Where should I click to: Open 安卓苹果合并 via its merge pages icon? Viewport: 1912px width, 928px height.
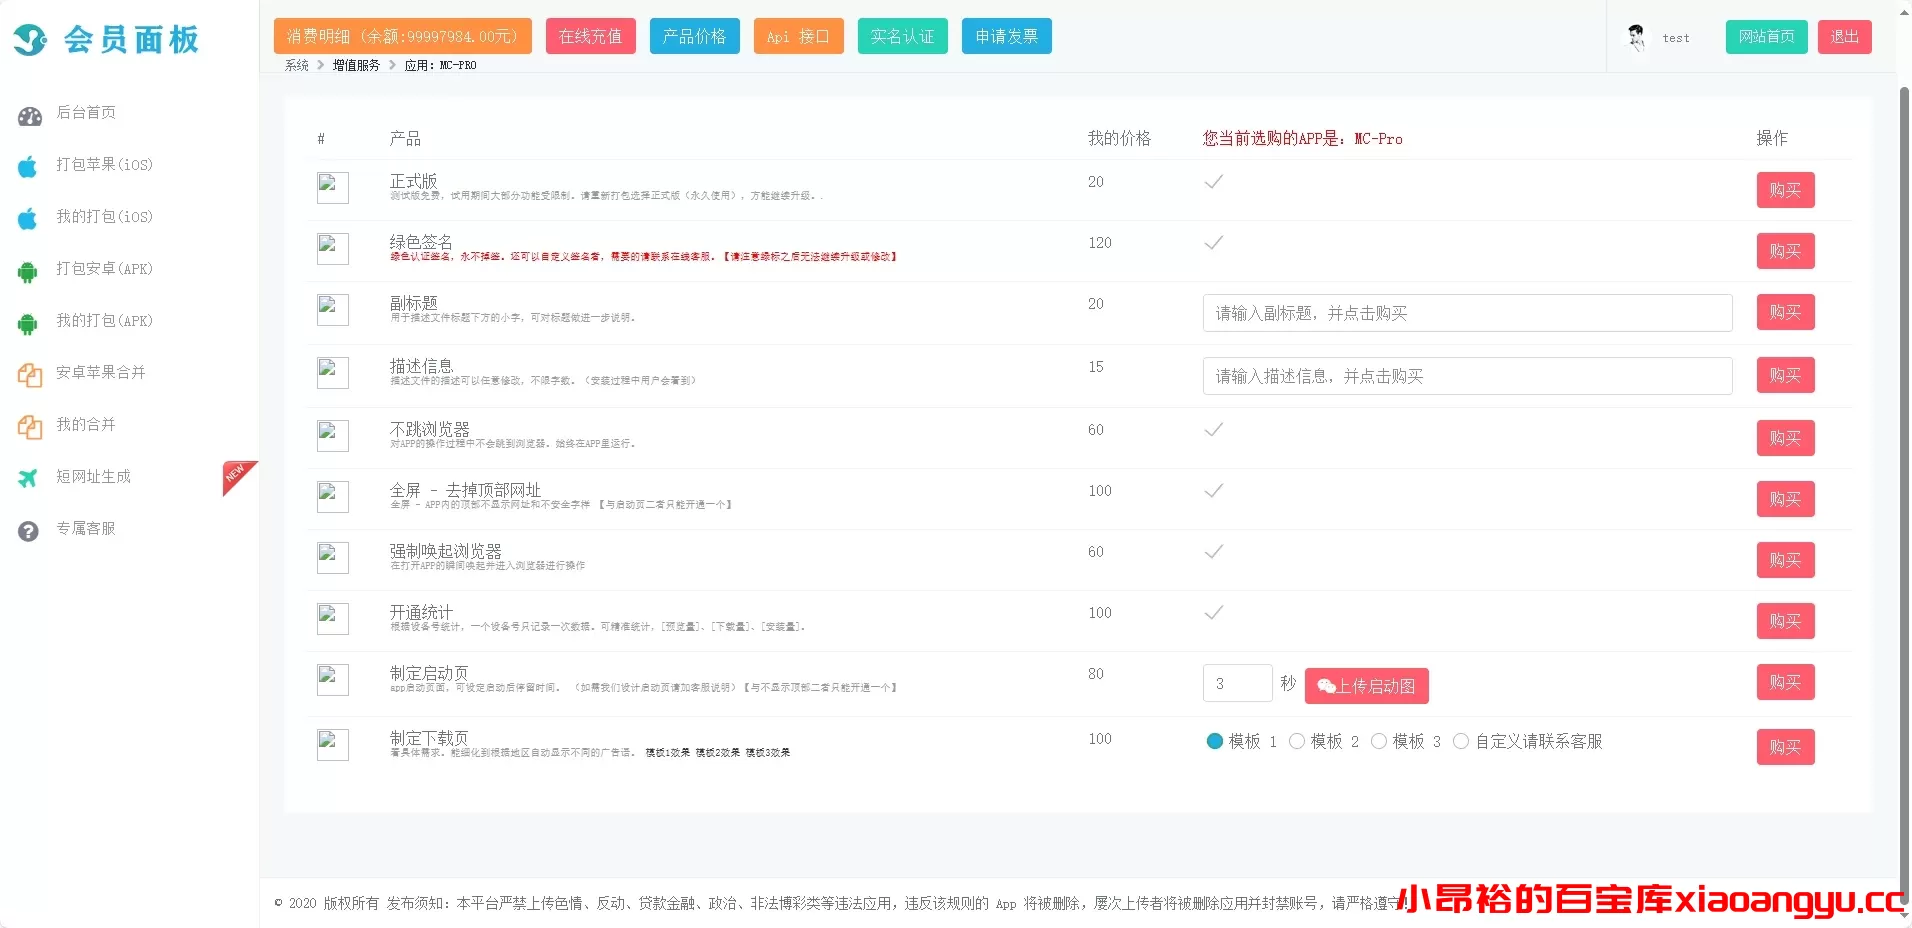28,373
